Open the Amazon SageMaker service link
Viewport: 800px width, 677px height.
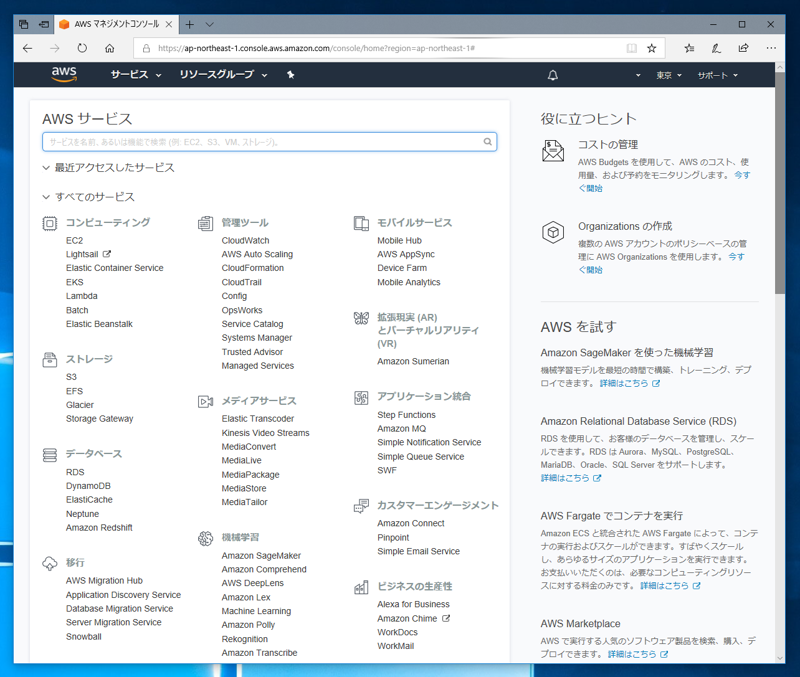261,556
